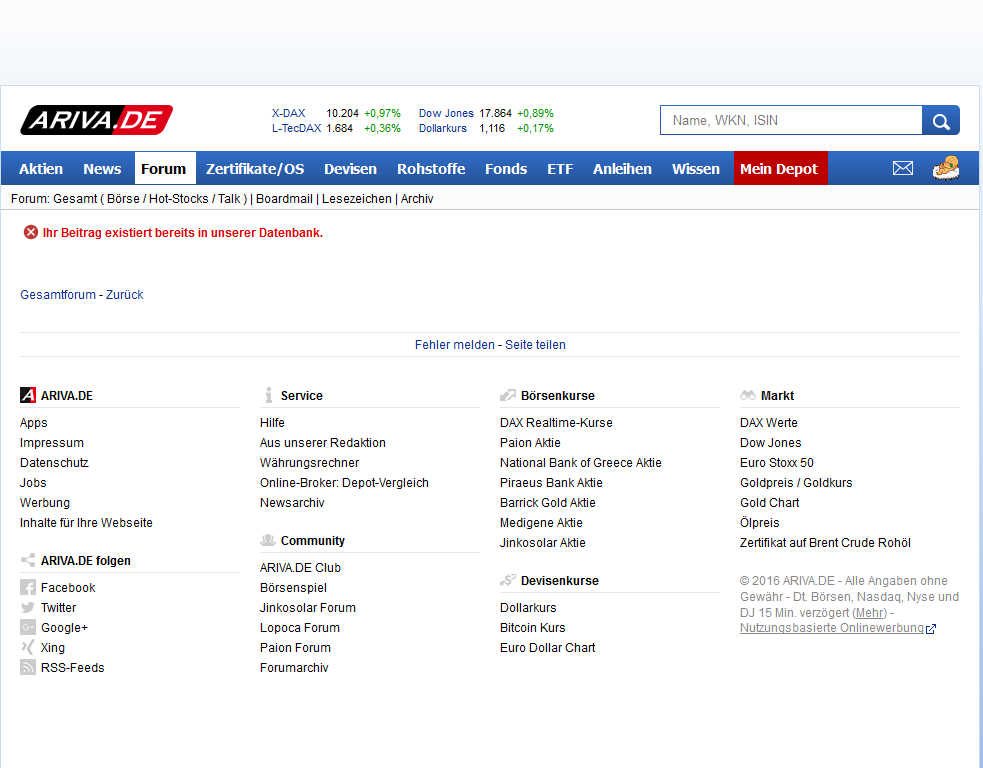Click the Mehr link in copyright

tap(870, 613)
